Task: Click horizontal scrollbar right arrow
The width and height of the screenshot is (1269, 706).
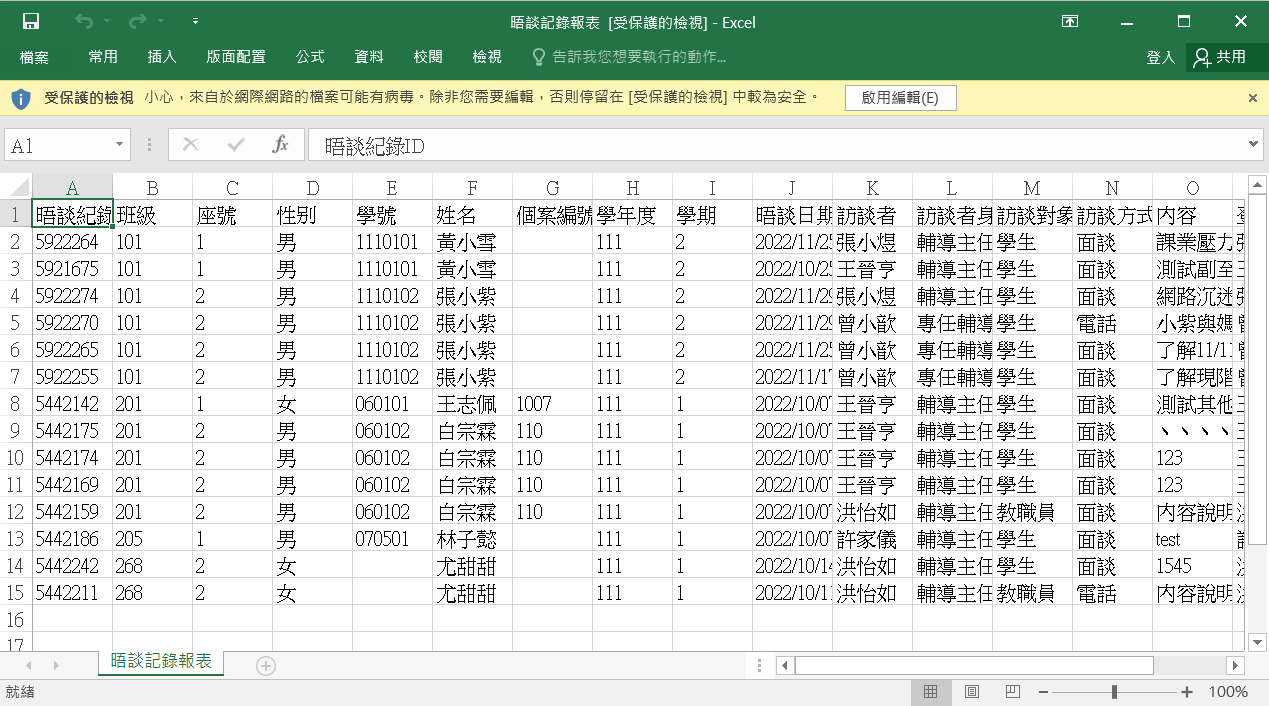Action: pyautogui.click(x=1236, y=665)
